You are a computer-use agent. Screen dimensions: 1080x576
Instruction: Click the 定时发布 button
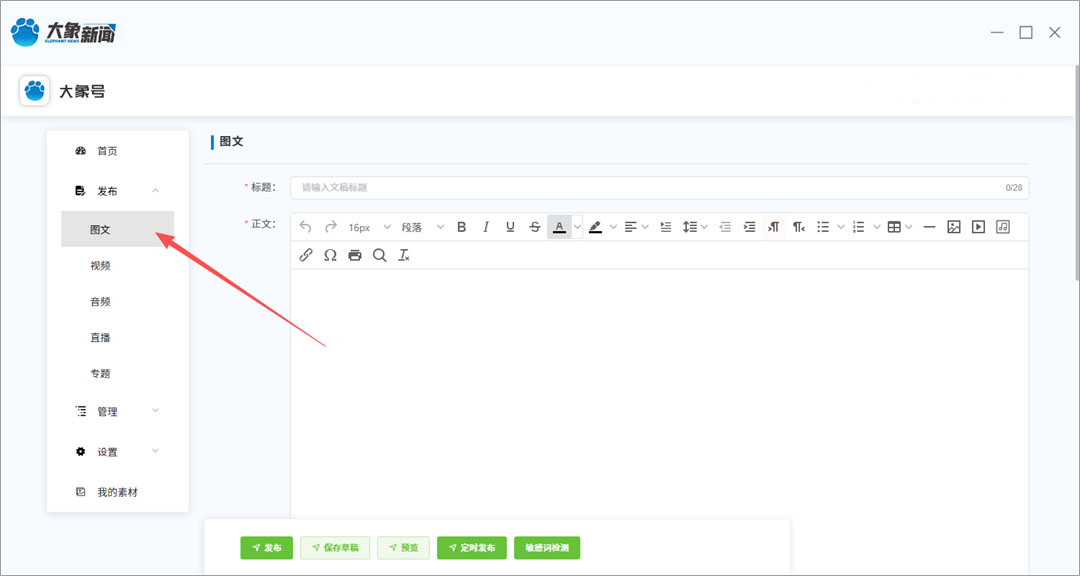click(472, 548)
